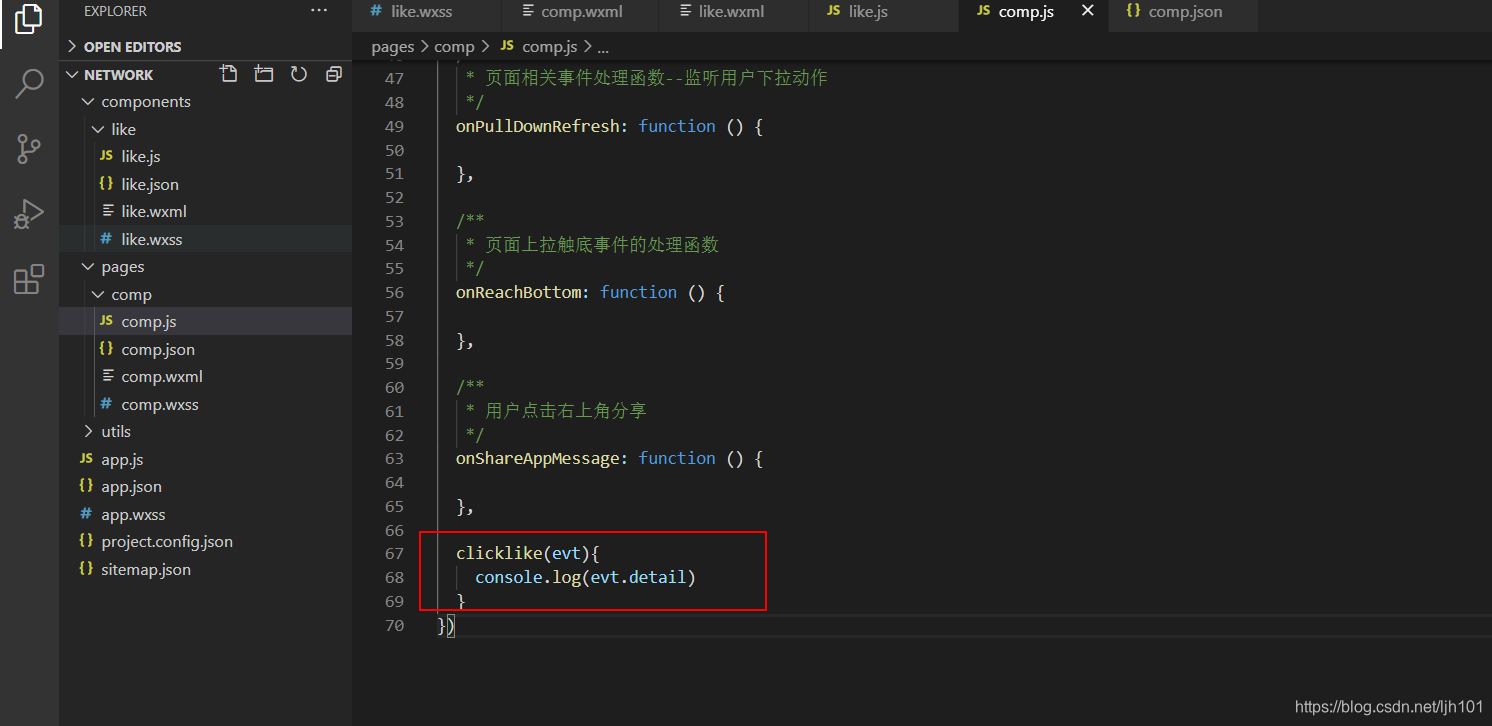The image size is (1492, 726).
Task: Open comp.json in the file tree
Action: coord(205,349)
